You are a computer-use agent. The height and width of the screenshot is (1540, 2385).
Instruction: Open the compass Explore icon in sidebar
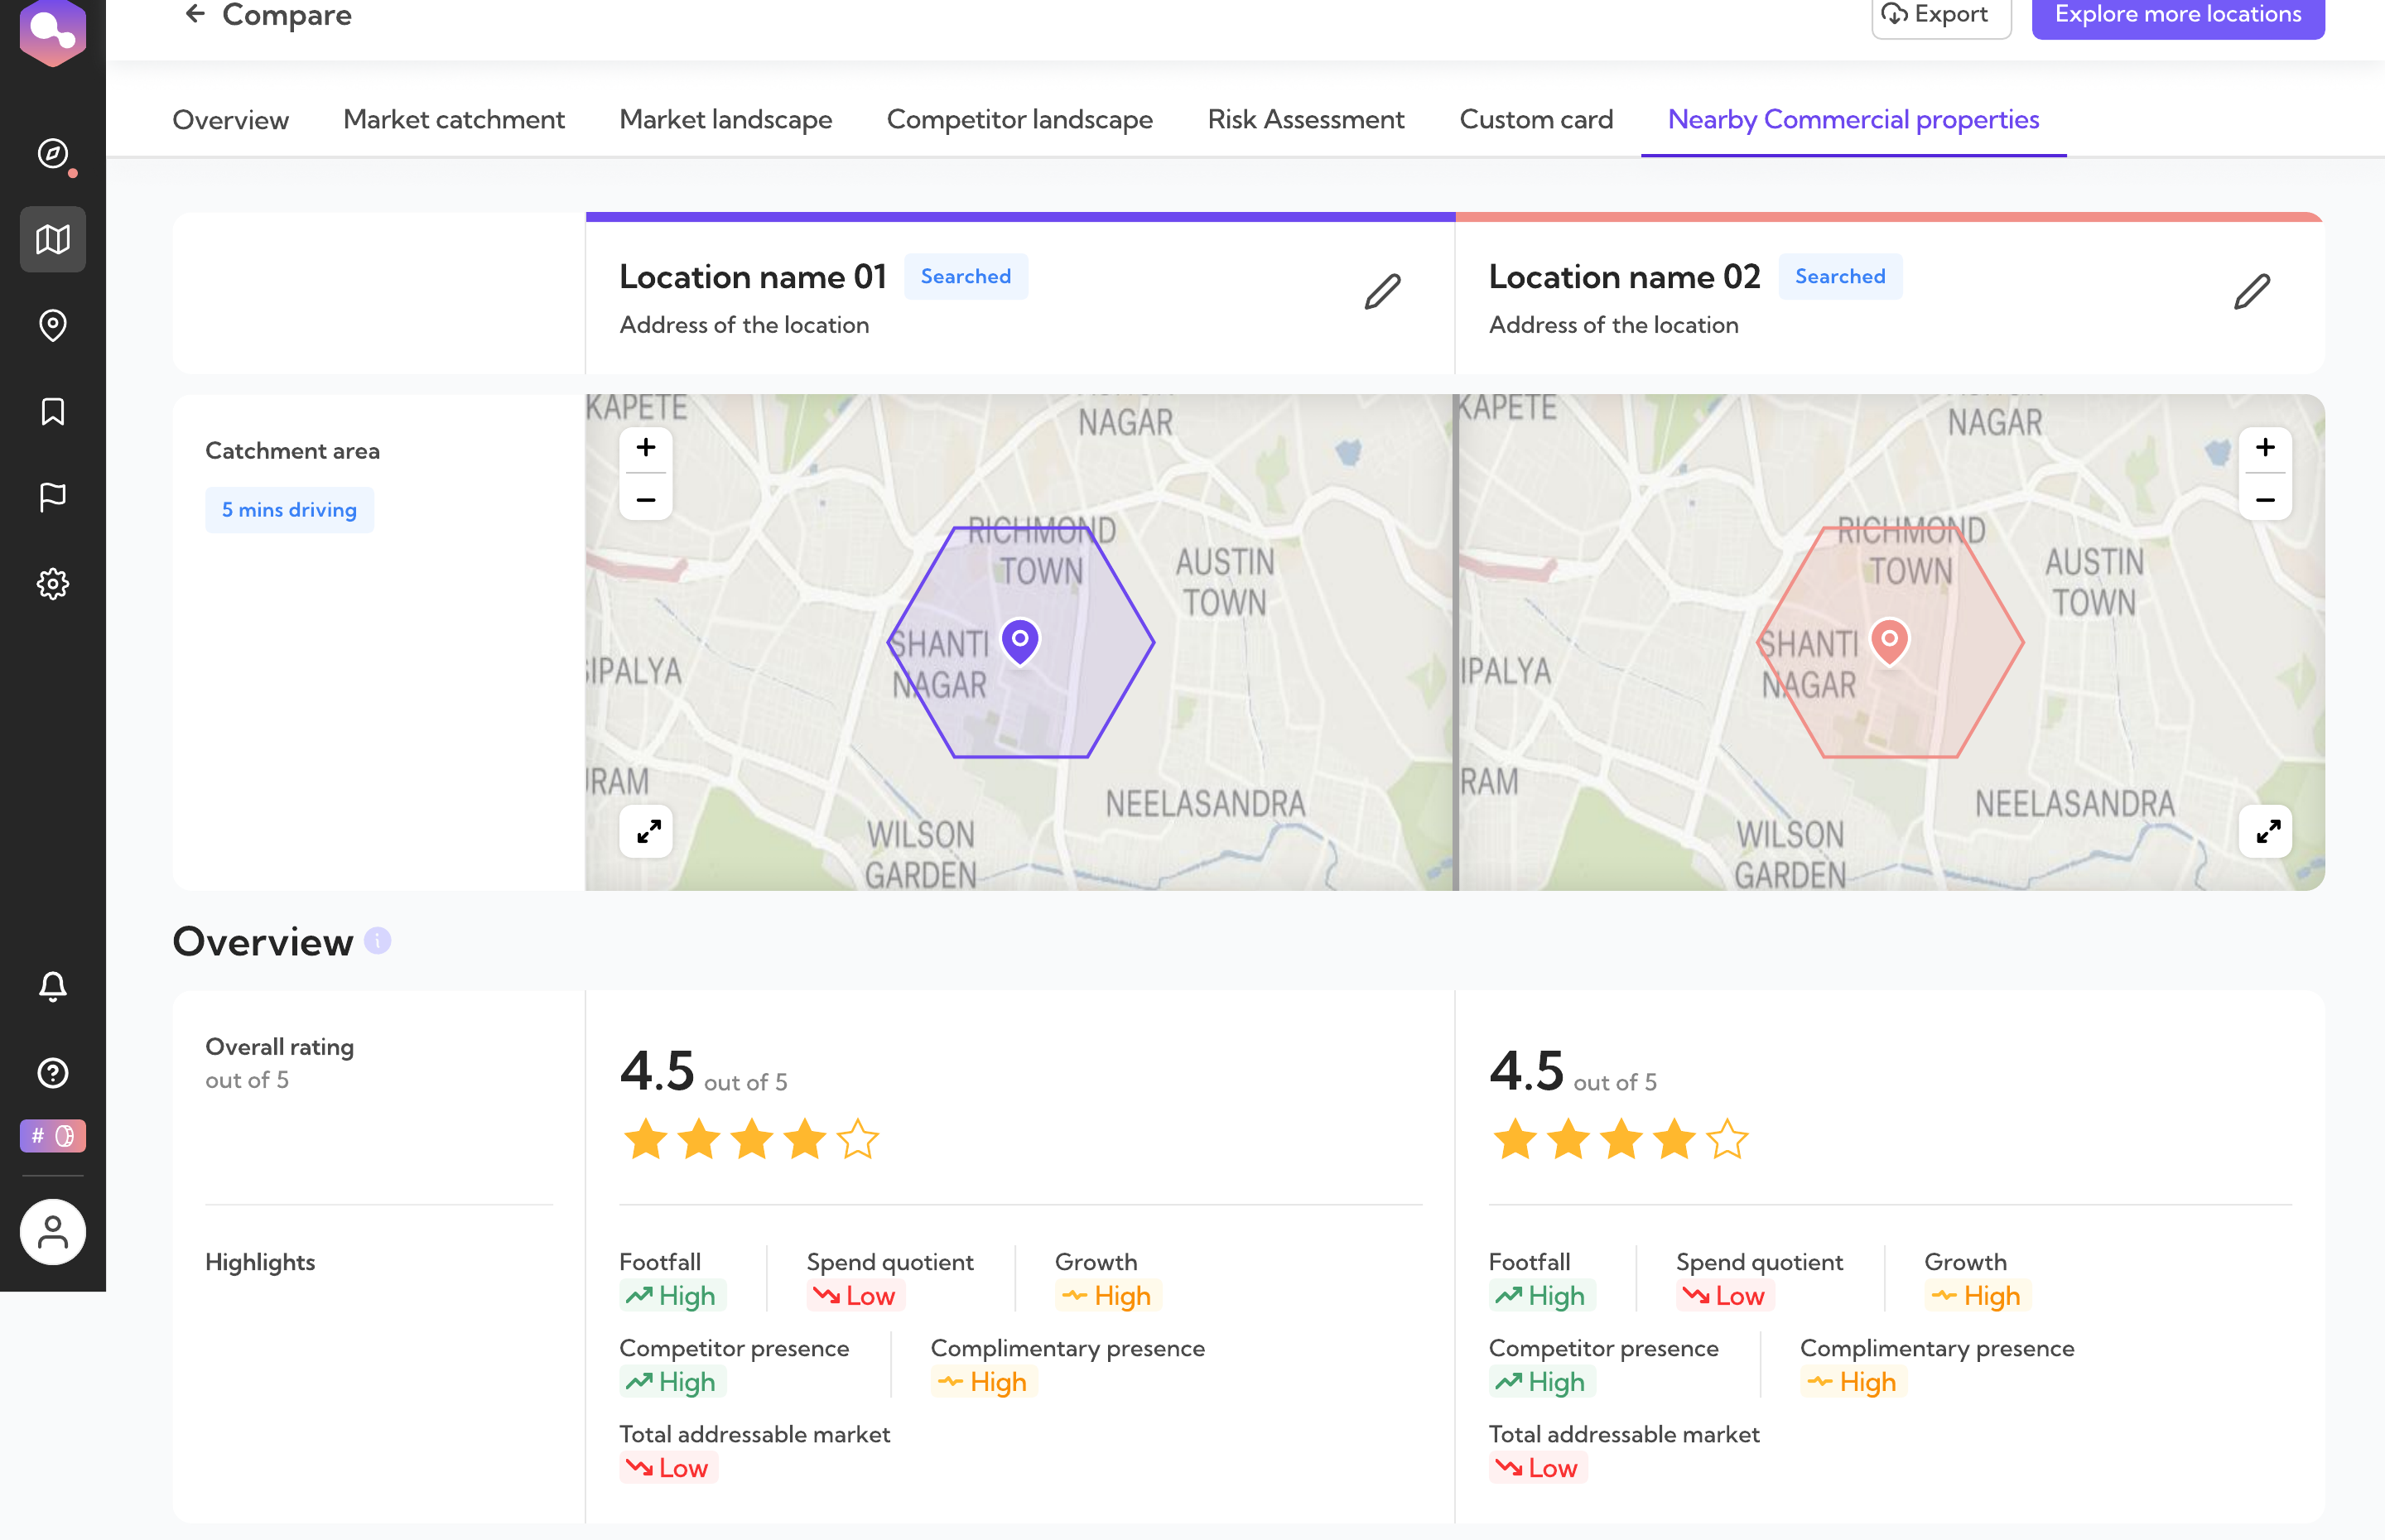pyautogui.click(x=52, y=153)
